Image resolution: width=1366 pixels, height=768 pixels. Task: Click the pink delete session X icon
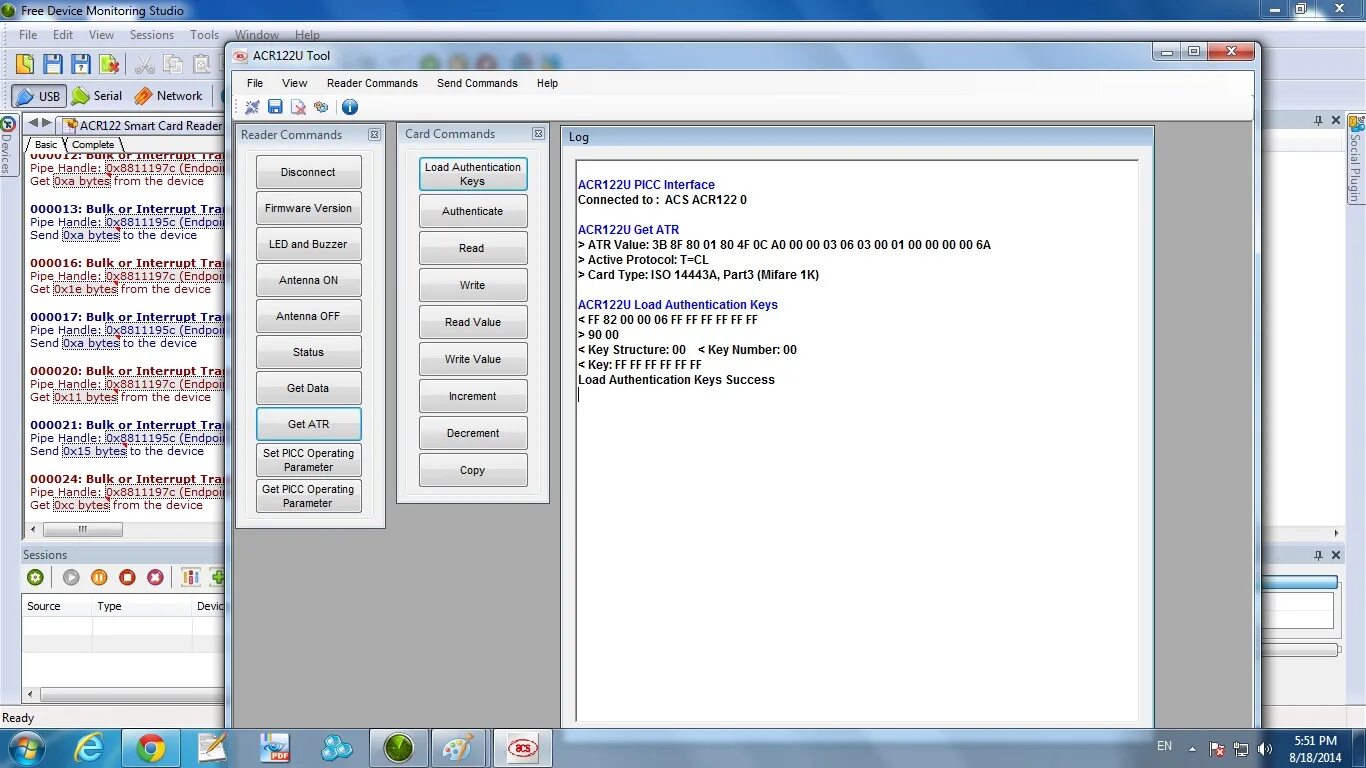155,577
